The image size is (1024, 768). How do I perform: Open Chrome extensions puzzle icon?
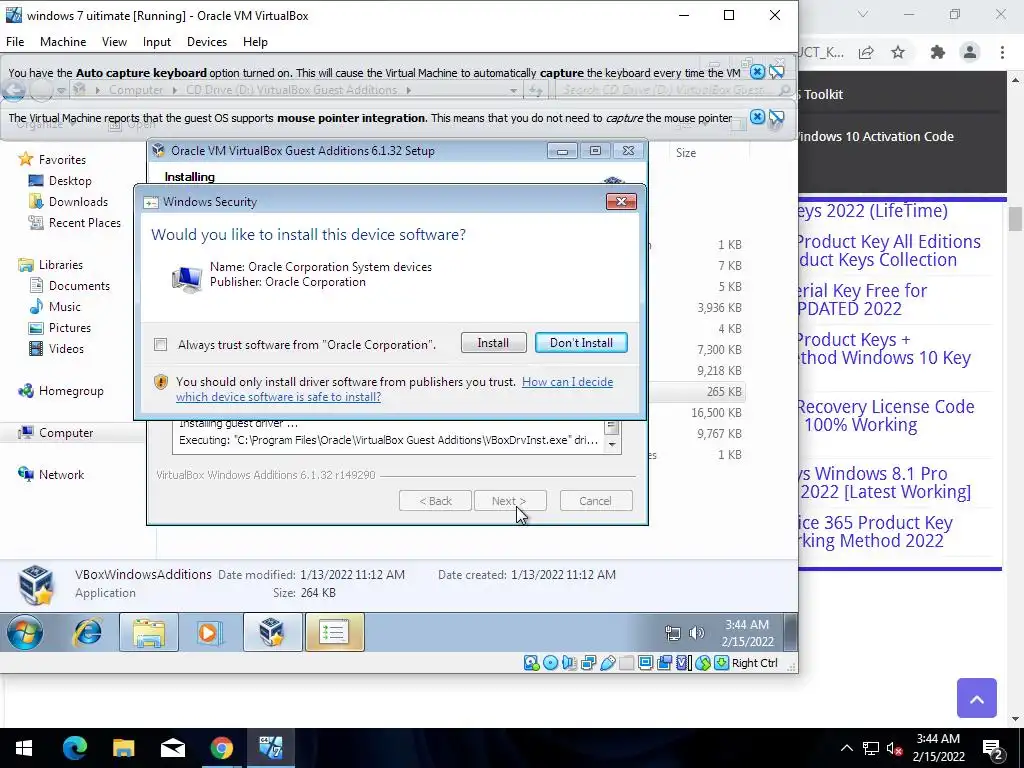point(938,53)
